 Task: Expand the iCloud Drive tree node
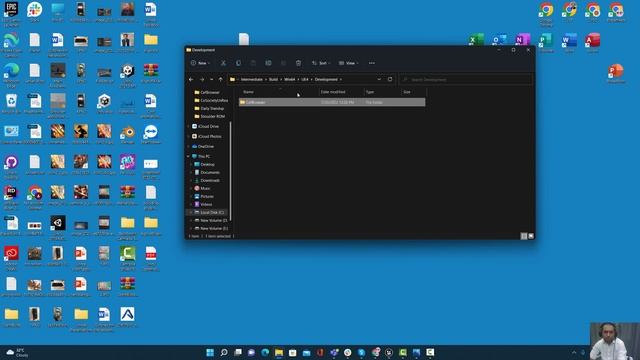click(188, 127)
